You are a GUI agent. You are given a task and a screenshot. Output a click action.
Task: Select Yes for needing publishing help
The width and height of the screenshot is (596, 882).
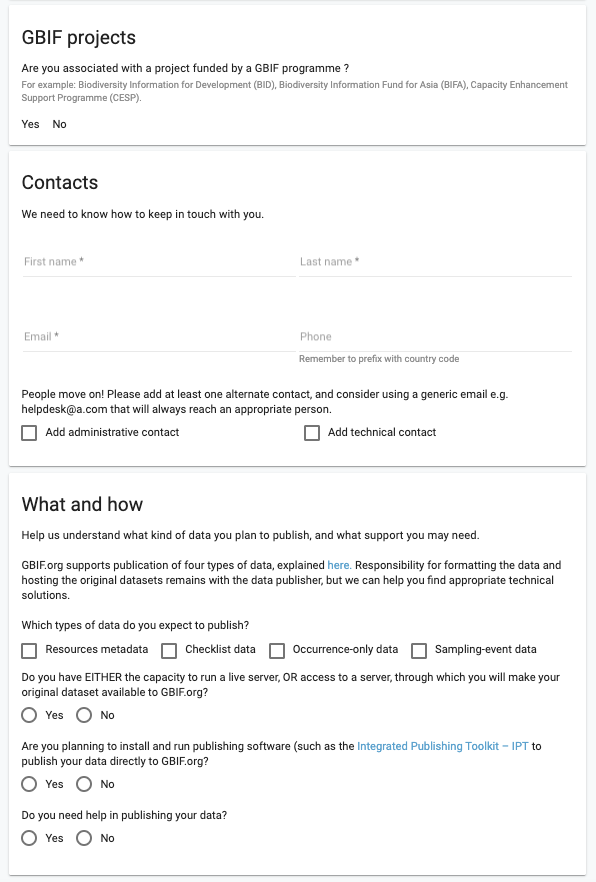click(29, 838)
